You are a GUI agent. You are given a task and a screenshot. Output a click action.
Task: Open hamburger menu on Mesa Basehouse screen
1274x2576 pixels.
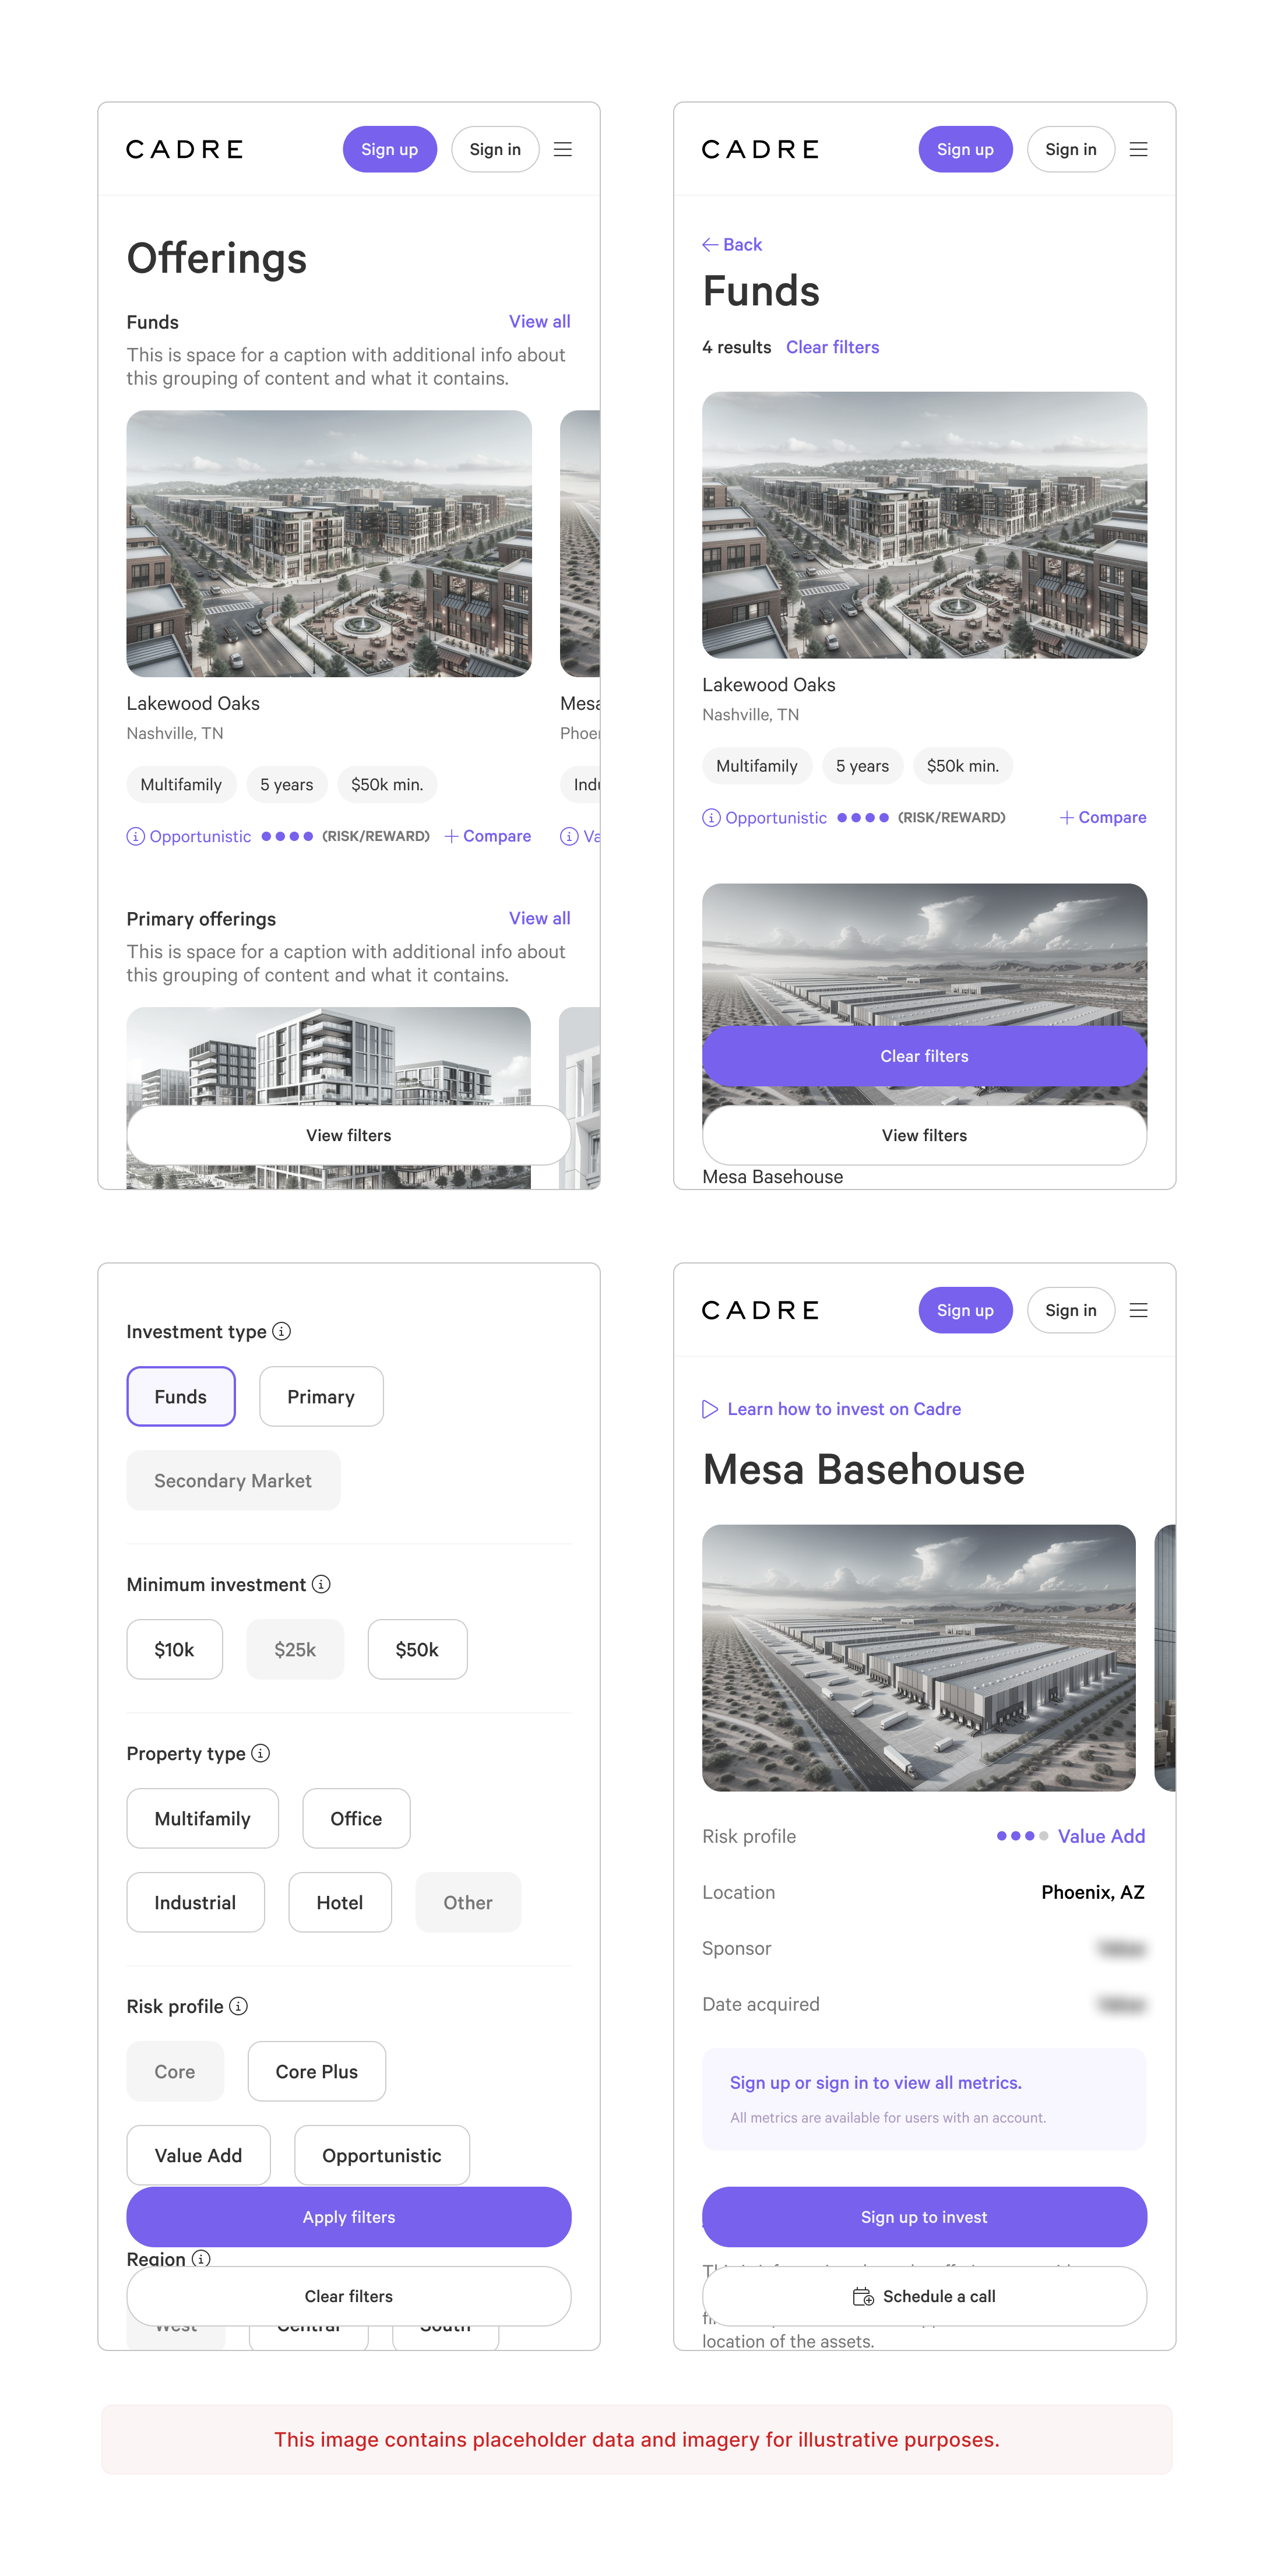(x=1138, y=1310)
